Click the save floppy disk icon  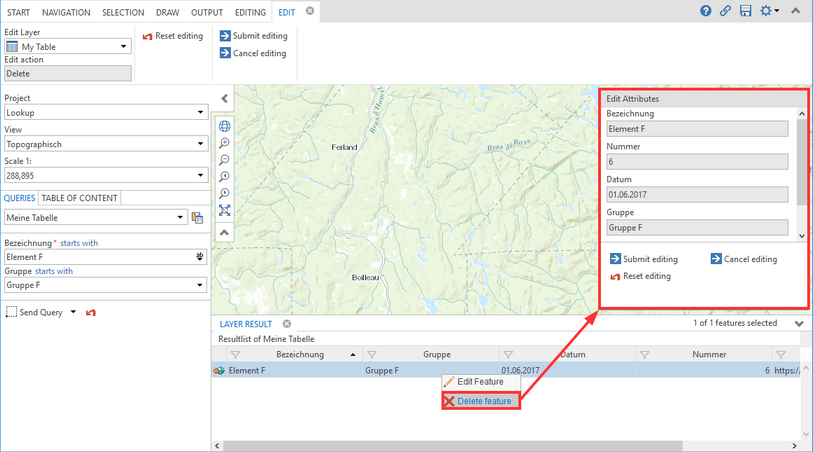(x=745, y=11)
